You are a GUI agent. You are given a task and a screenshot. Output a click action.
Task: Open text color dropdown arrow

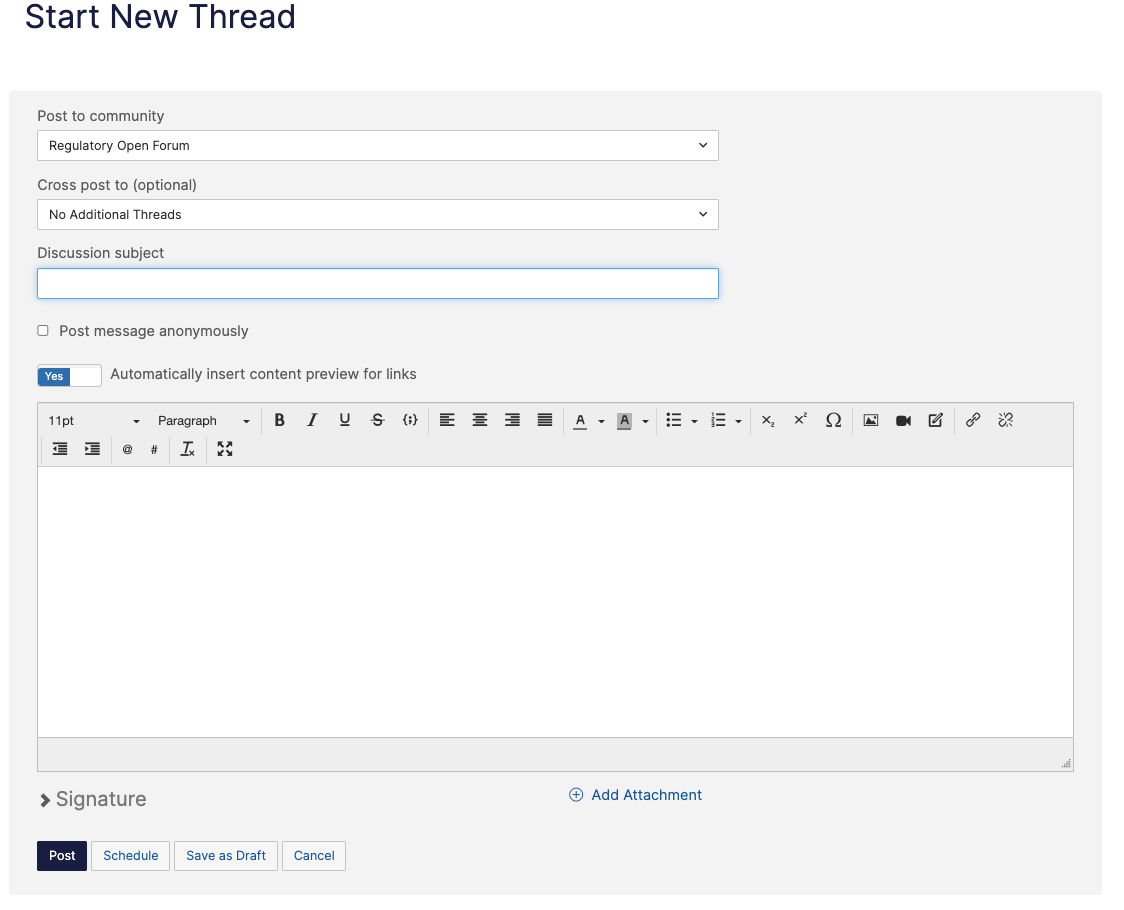click(x=601, y=421)
